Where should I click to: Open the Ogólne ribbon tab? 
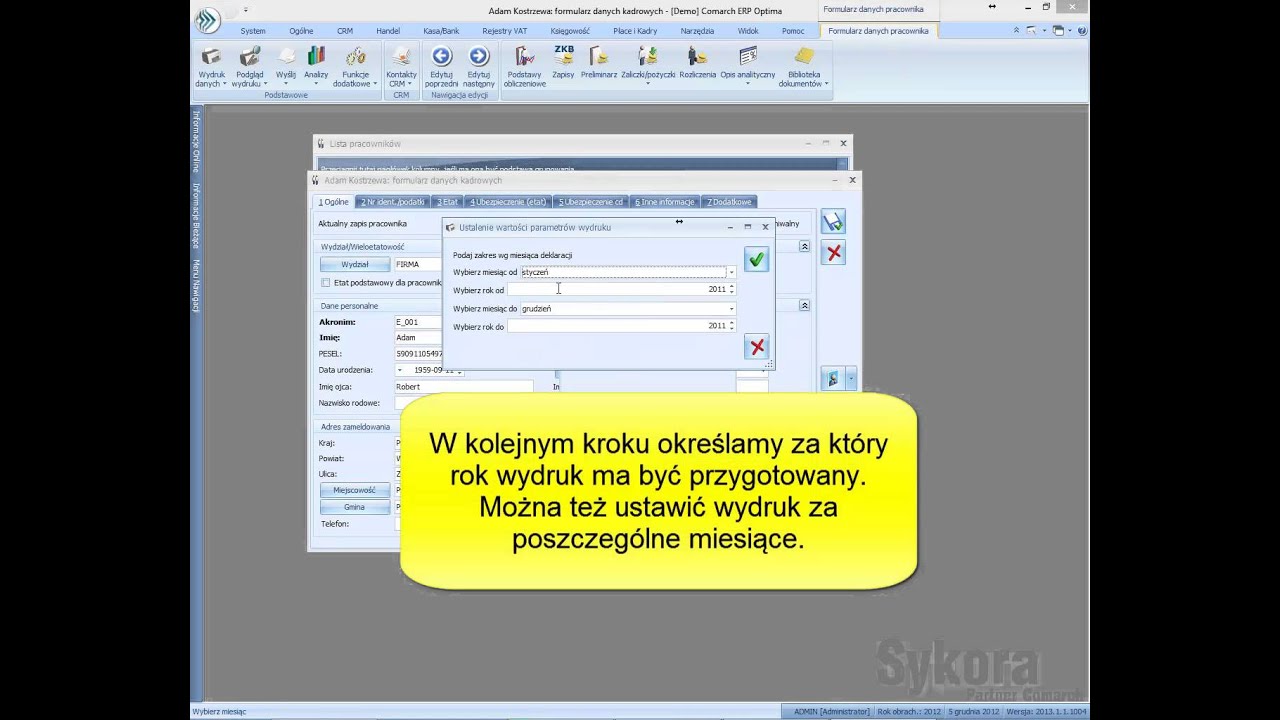(x=301, y=31)
